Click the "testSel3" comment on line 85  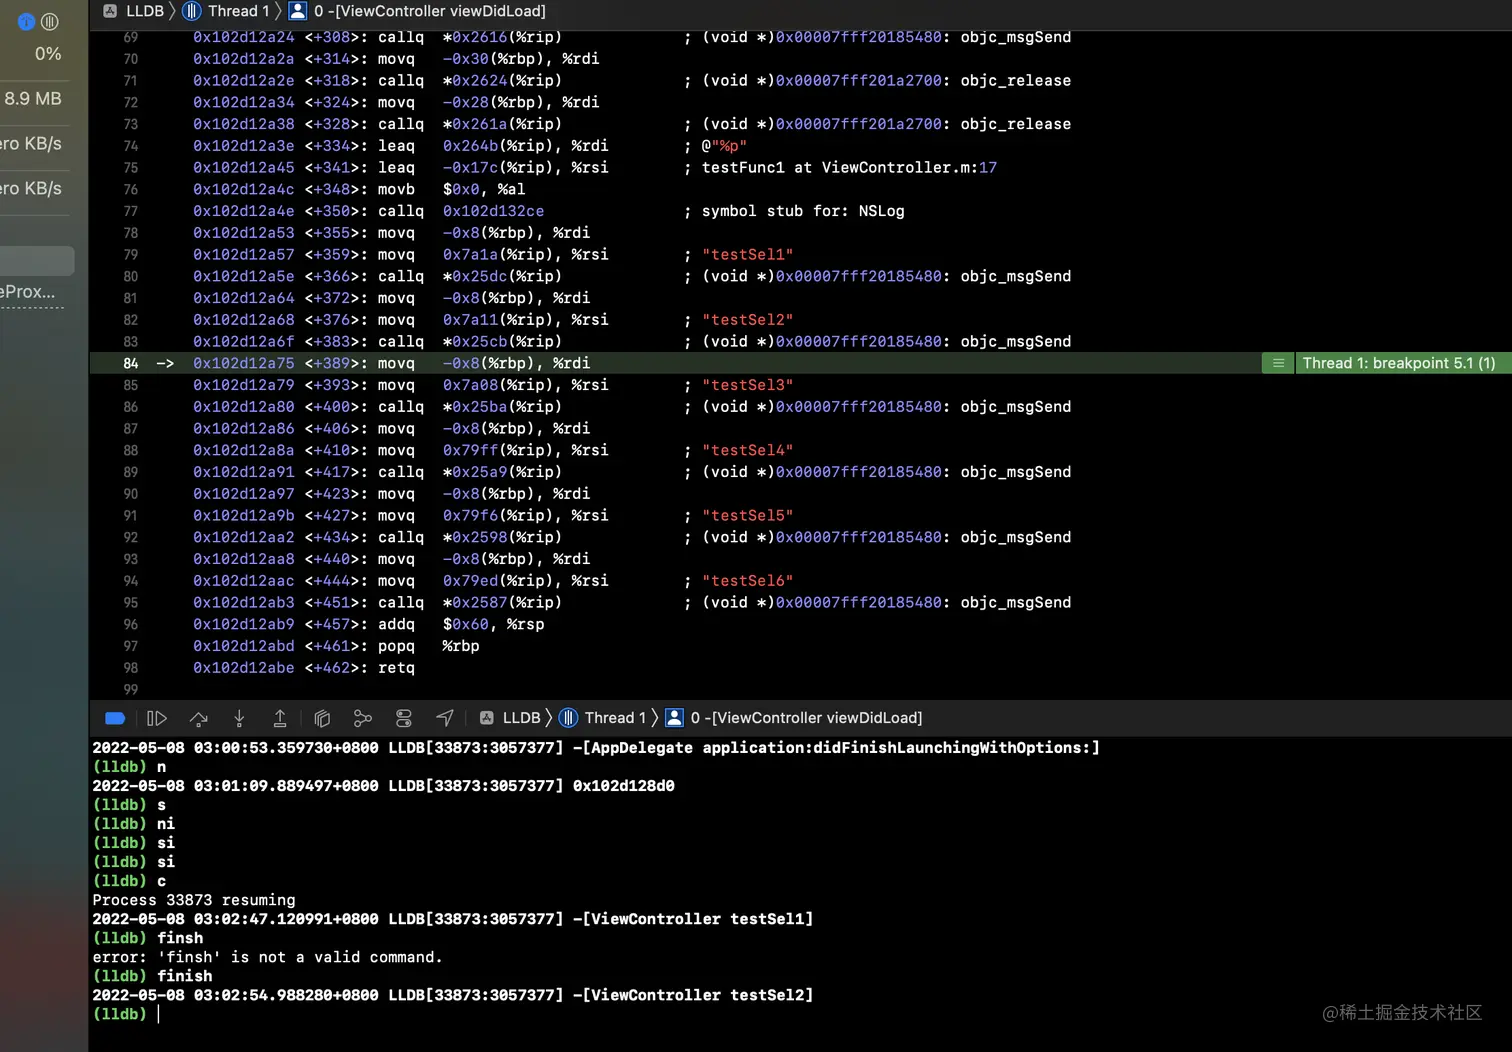coord(747,385)
